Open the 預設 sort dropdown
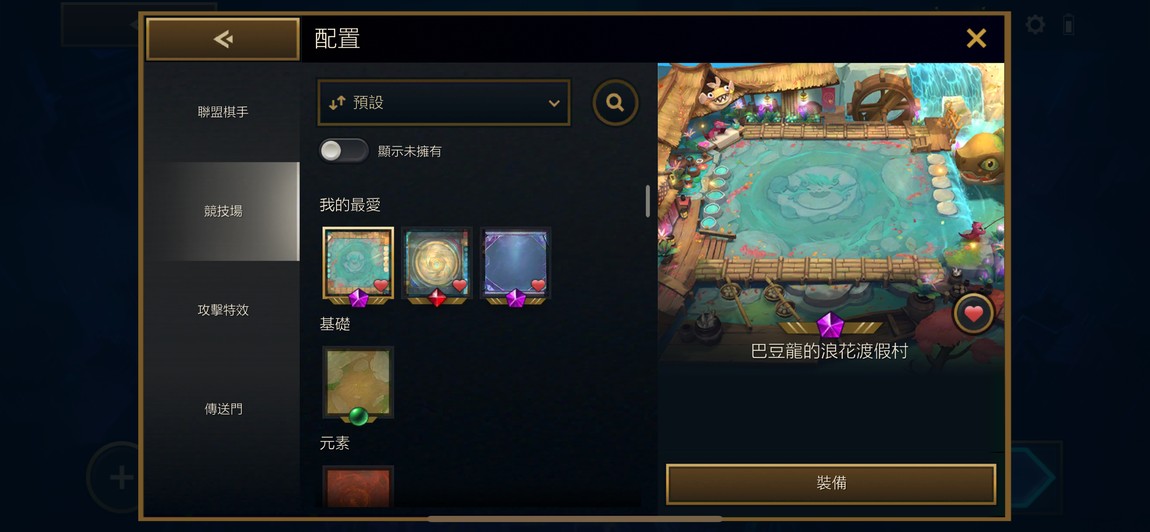The width and height of the screenshot is (1150, 532). click(444, 103)
